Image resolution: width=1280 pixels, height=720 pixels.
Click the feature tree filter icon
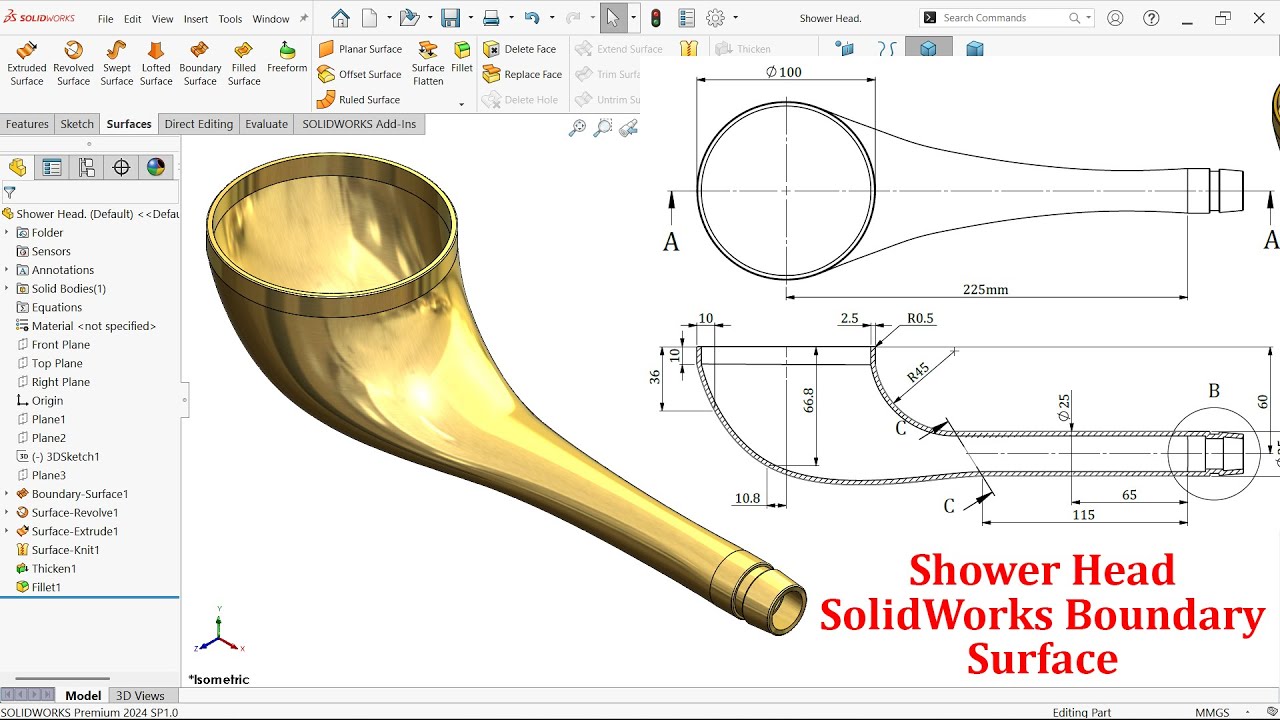(x=9, y=192)
